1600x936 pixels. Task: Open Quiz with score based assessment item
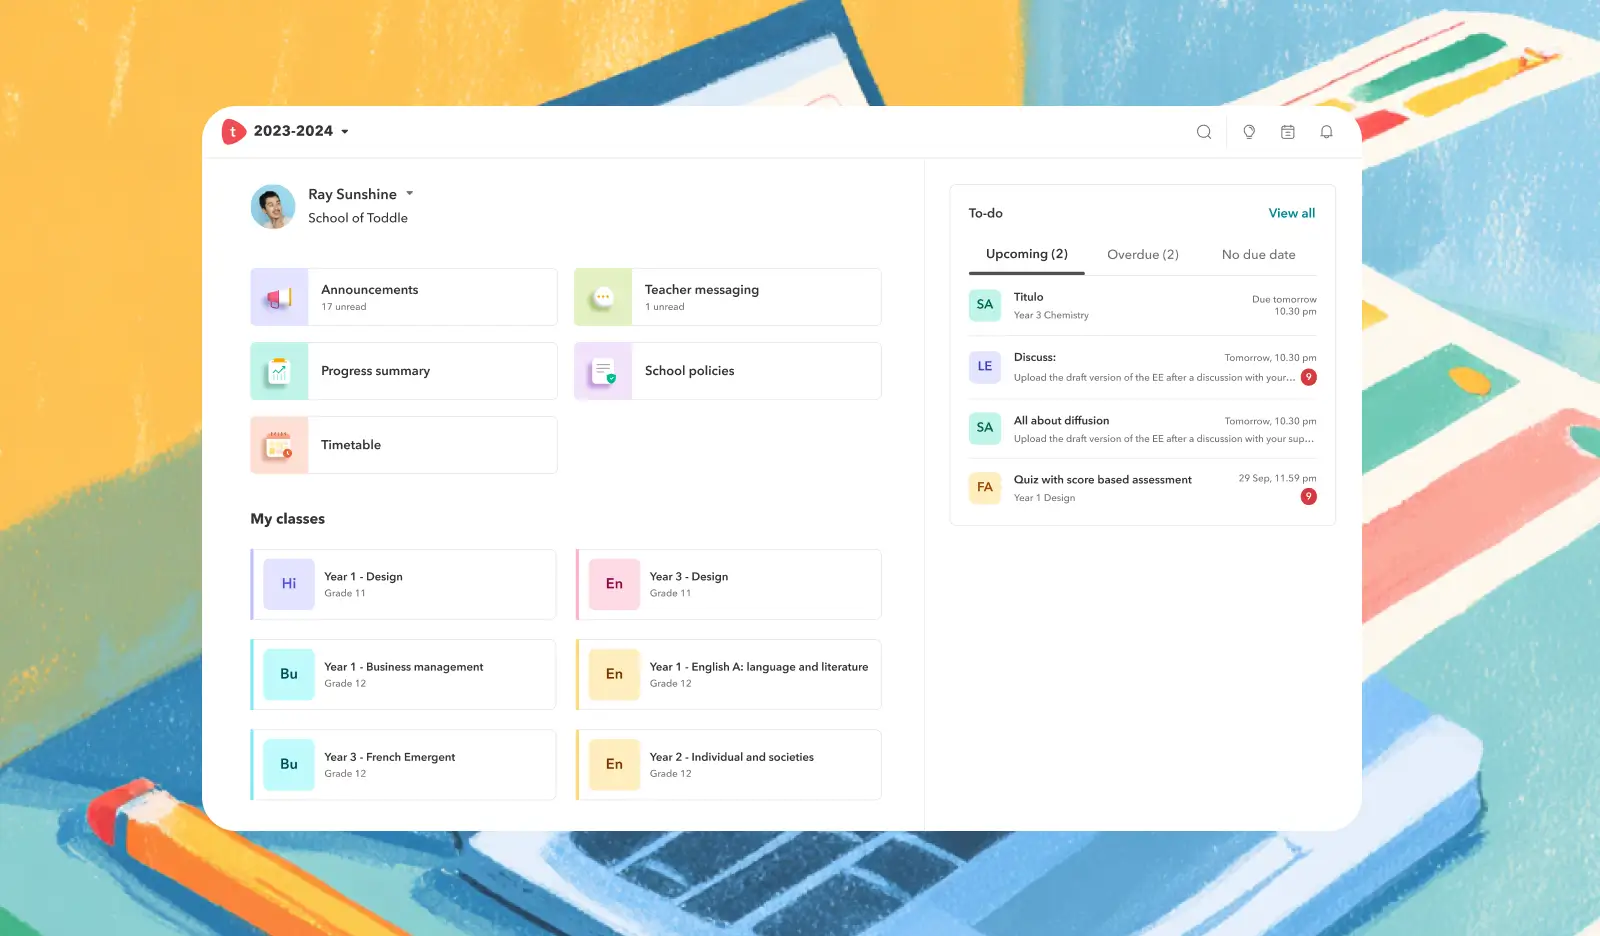point(1142,488)
